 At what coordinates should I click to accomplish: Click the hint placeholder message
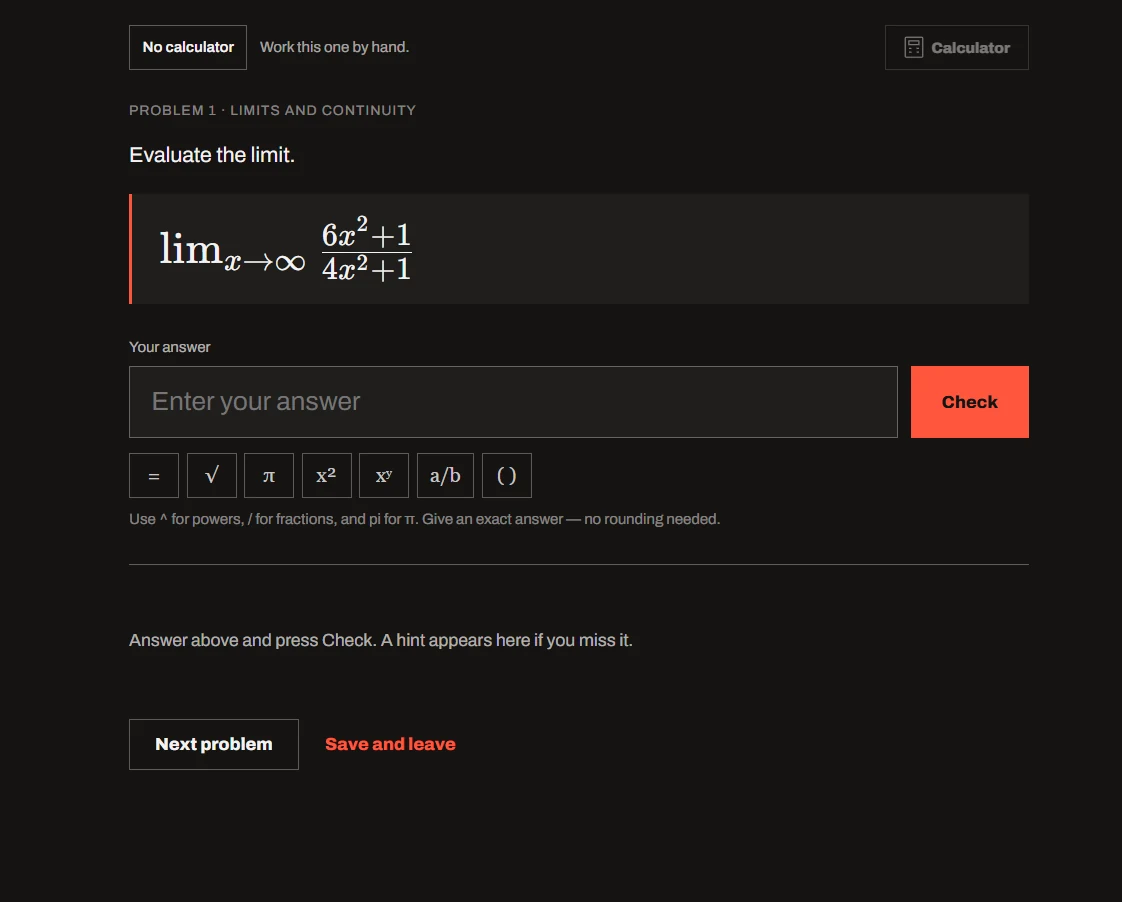coord(381,640)
